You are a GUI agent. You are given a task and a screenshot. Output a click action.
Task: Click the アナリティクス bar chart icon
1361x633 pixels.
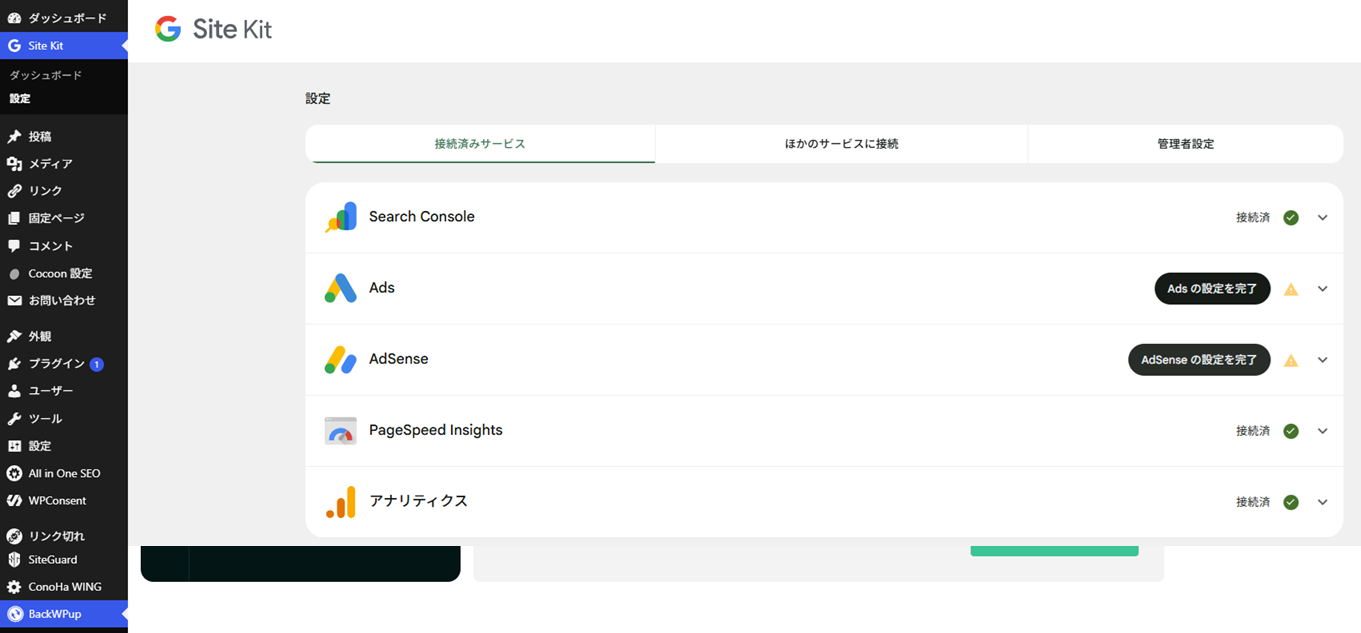(x=341, y=502)
